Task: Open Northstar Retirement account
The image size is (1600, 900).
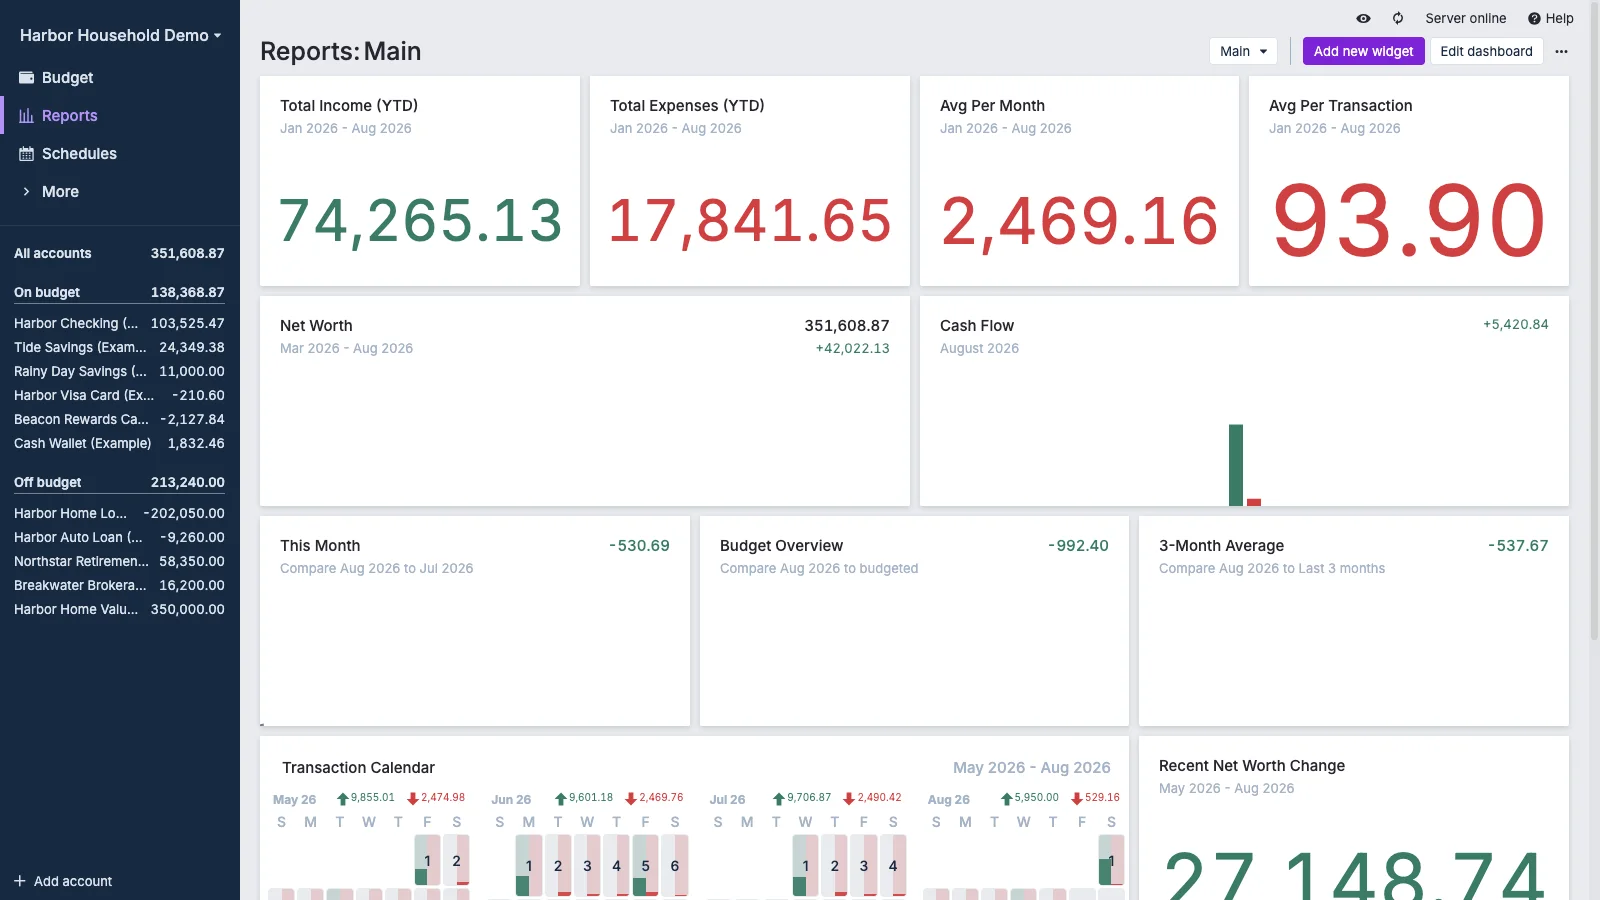Action: [x=119, y=561]
